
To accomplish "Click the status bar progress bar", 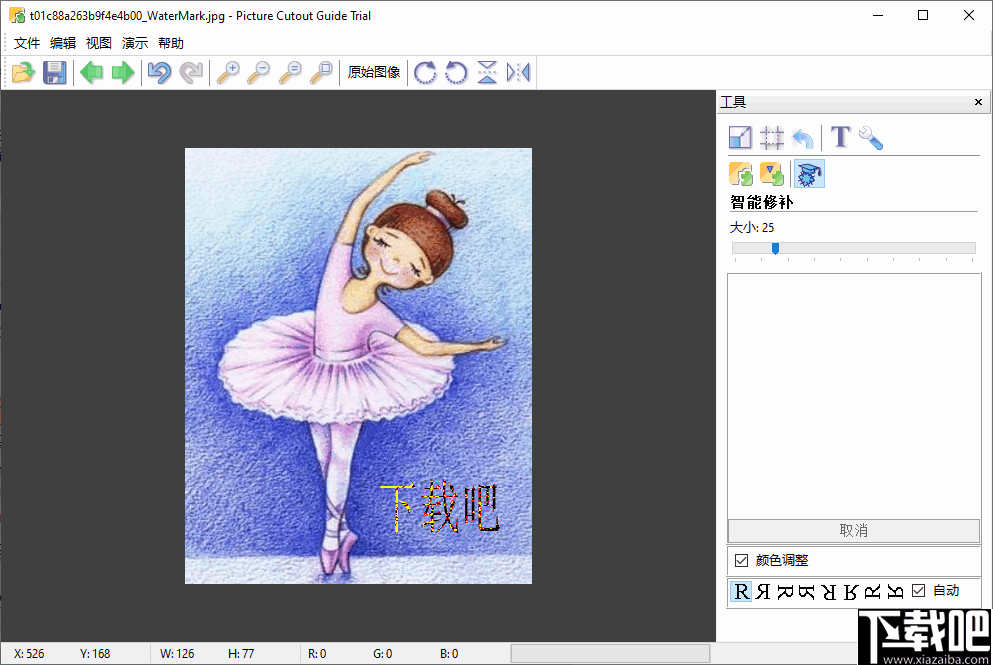I will [610, 654].
